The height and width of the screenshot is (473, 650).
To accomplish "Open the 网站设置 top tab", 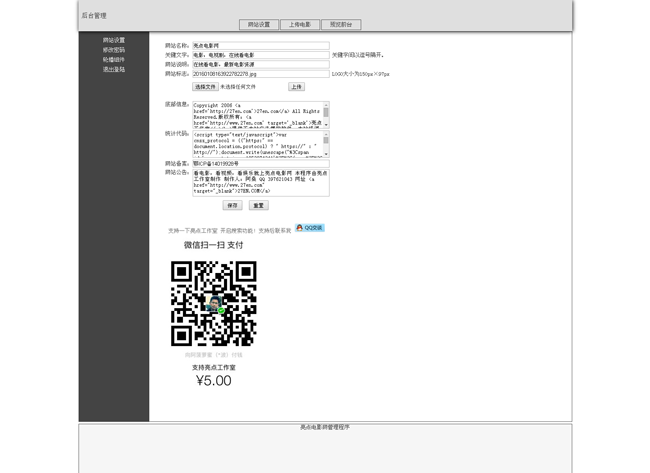I will pos(259,25).
